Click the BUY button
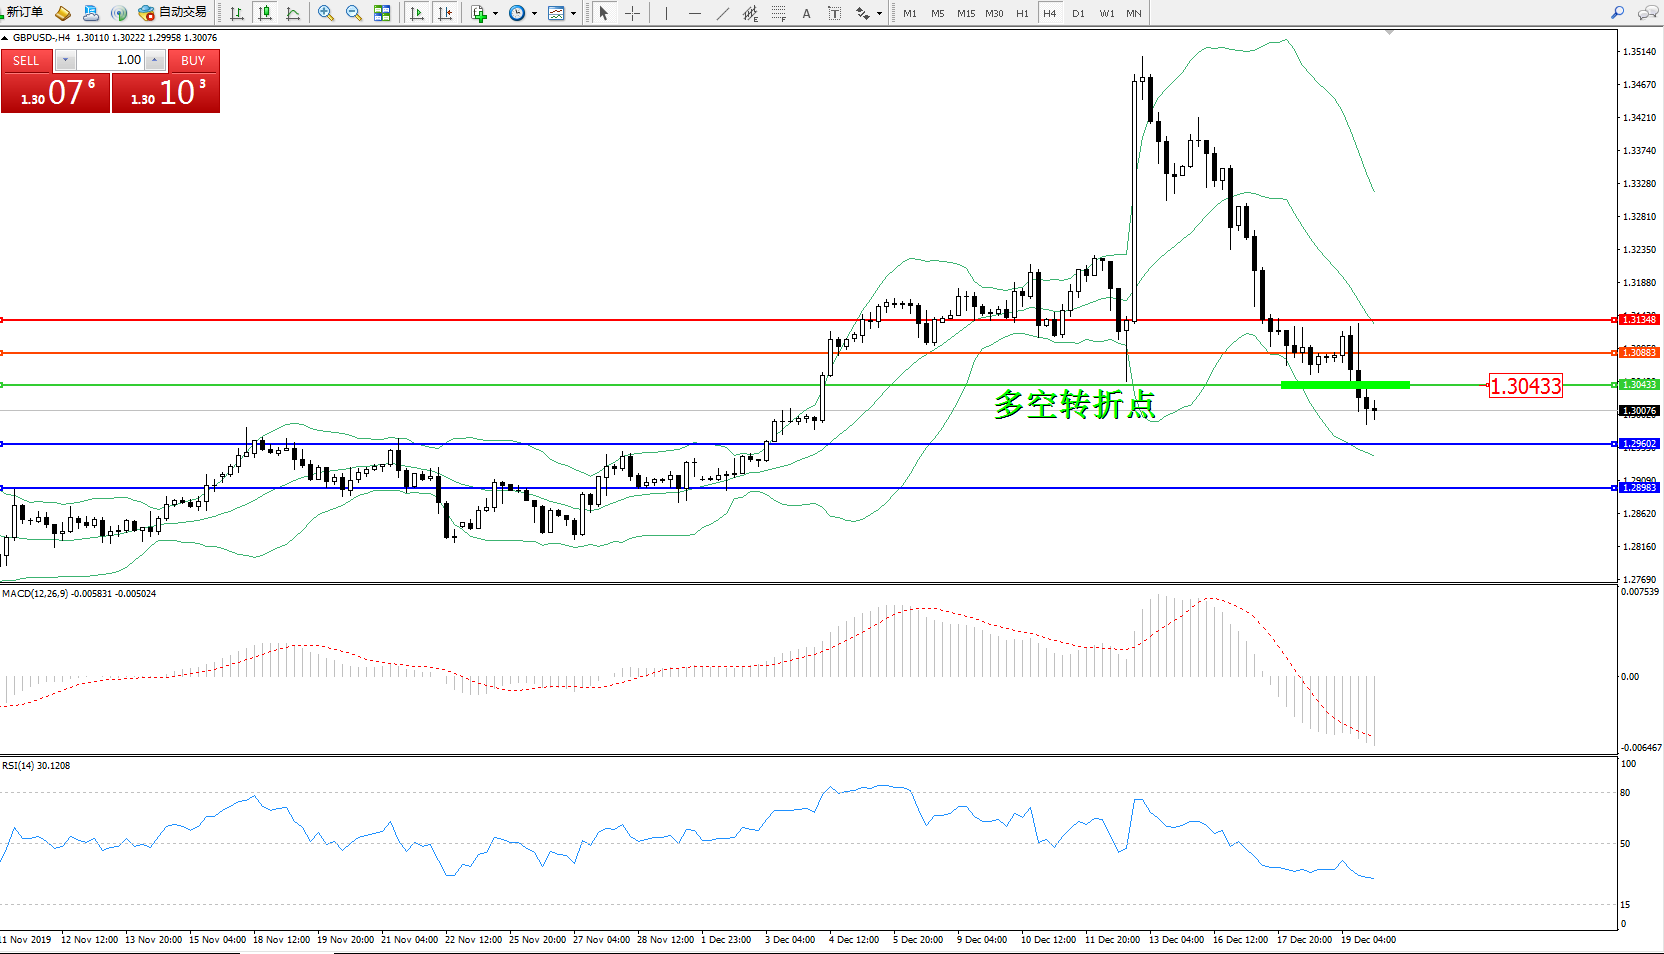Image resolution: width=1664 pixels, height=954 pixels. click(x=193, y=61)
